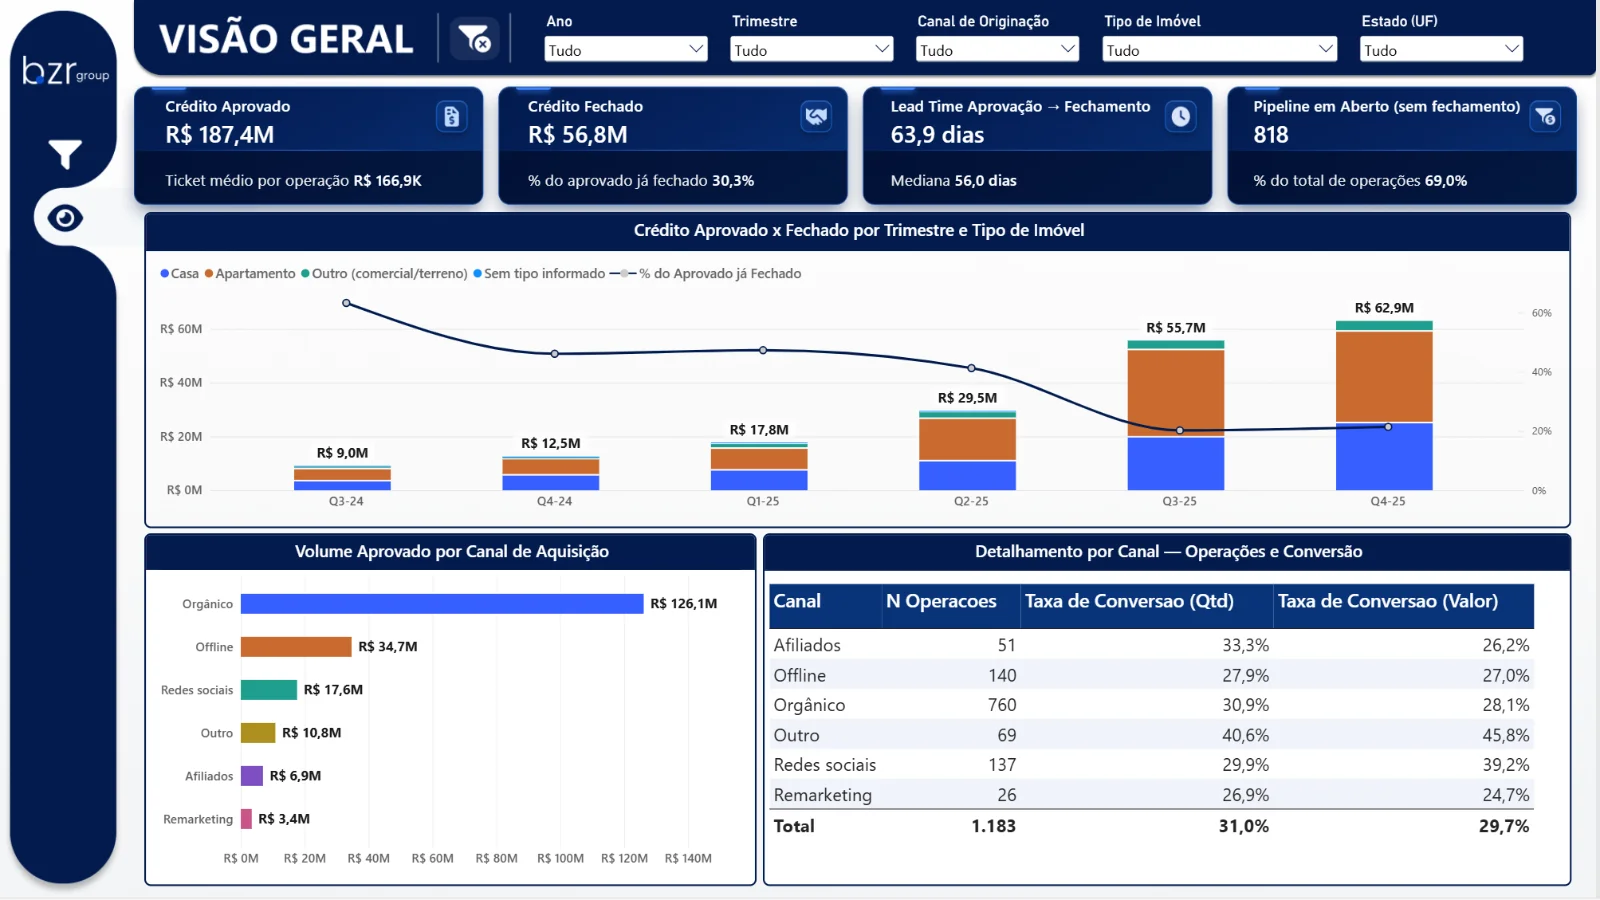
Task: Open the Ano dropdown
Action: point(626,49)
